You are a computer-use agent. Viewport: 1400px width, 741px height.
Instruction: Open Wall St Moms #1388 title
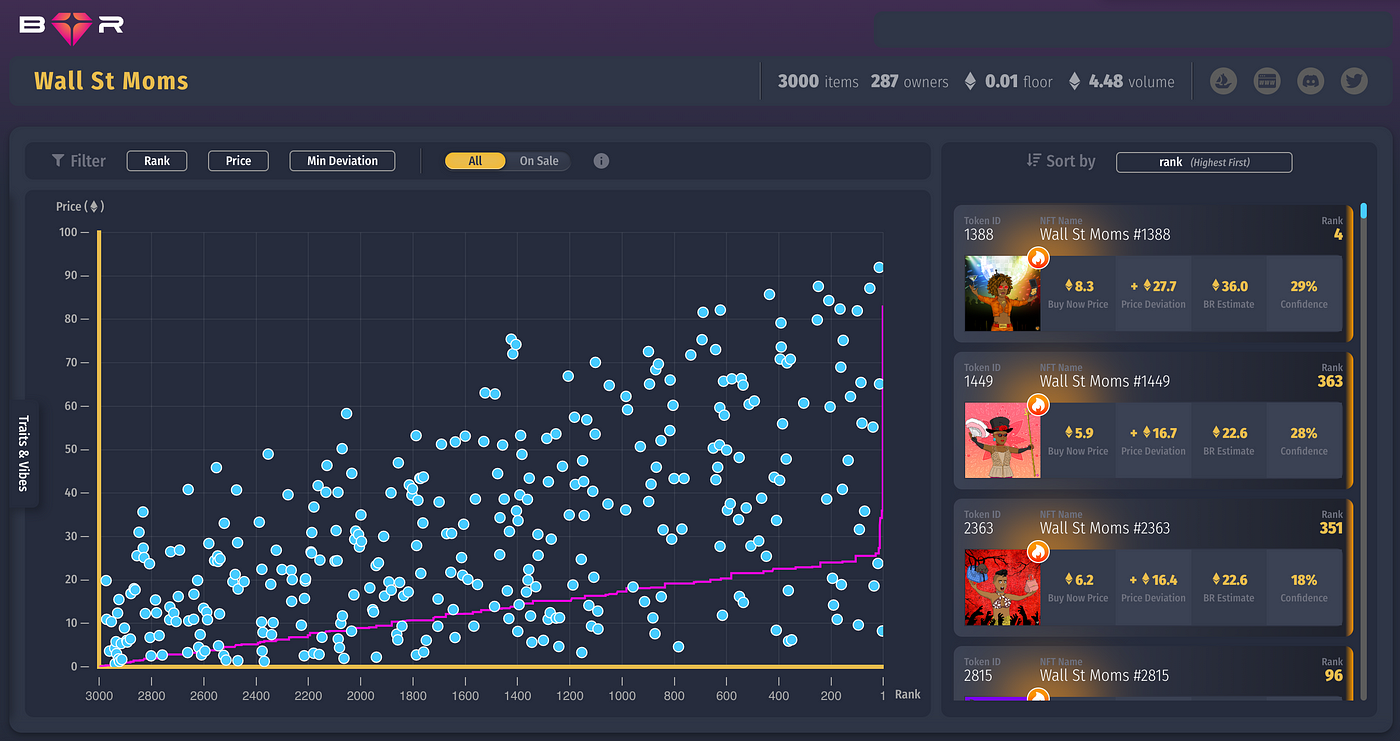click(x=1105, y=235)
